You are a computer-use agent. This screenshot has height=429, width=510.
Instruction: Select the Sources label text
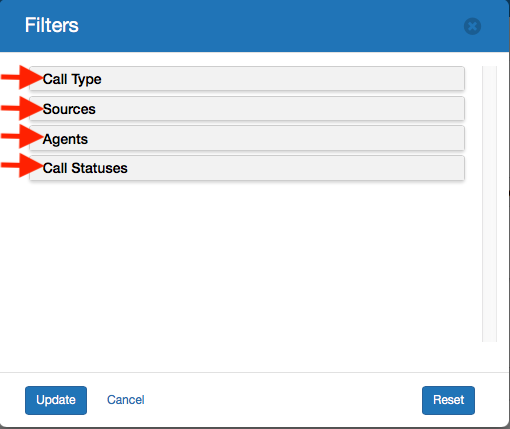point(69,109)
